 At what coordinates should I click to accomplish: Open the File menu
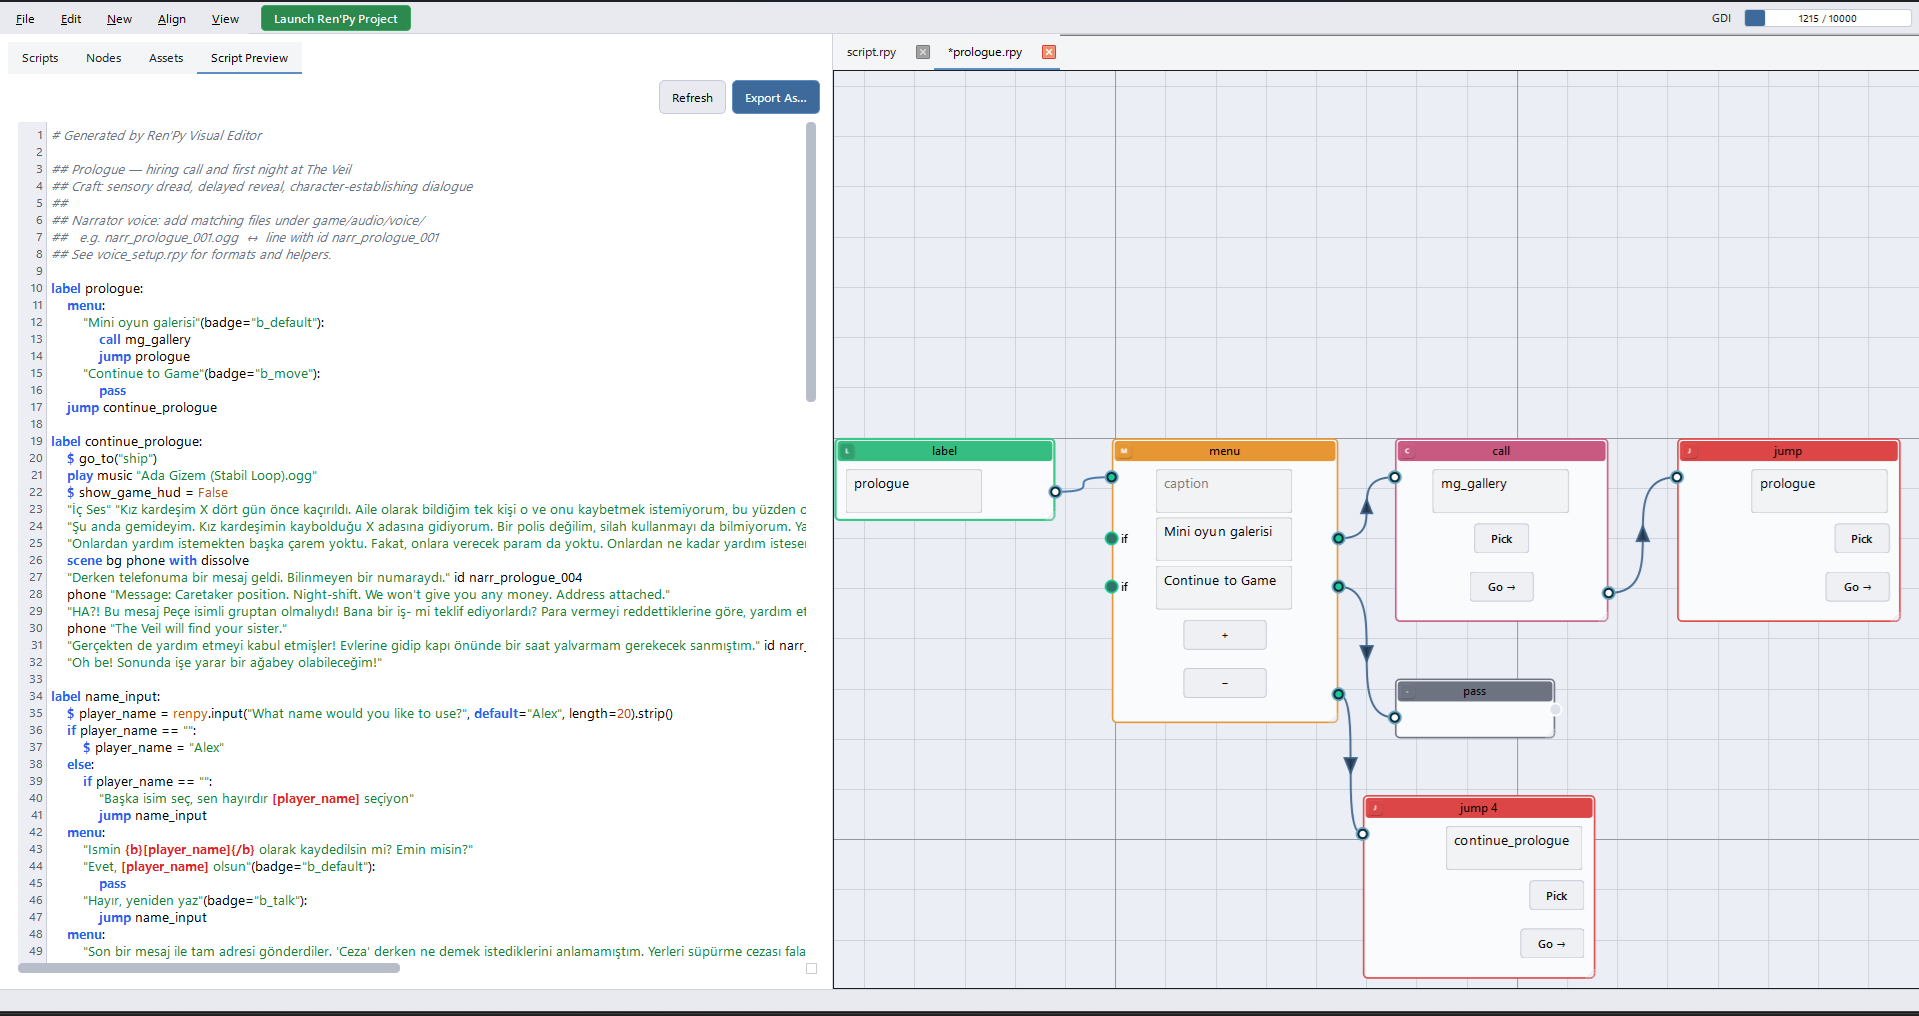pyautogui.click(x=25, y=19)
